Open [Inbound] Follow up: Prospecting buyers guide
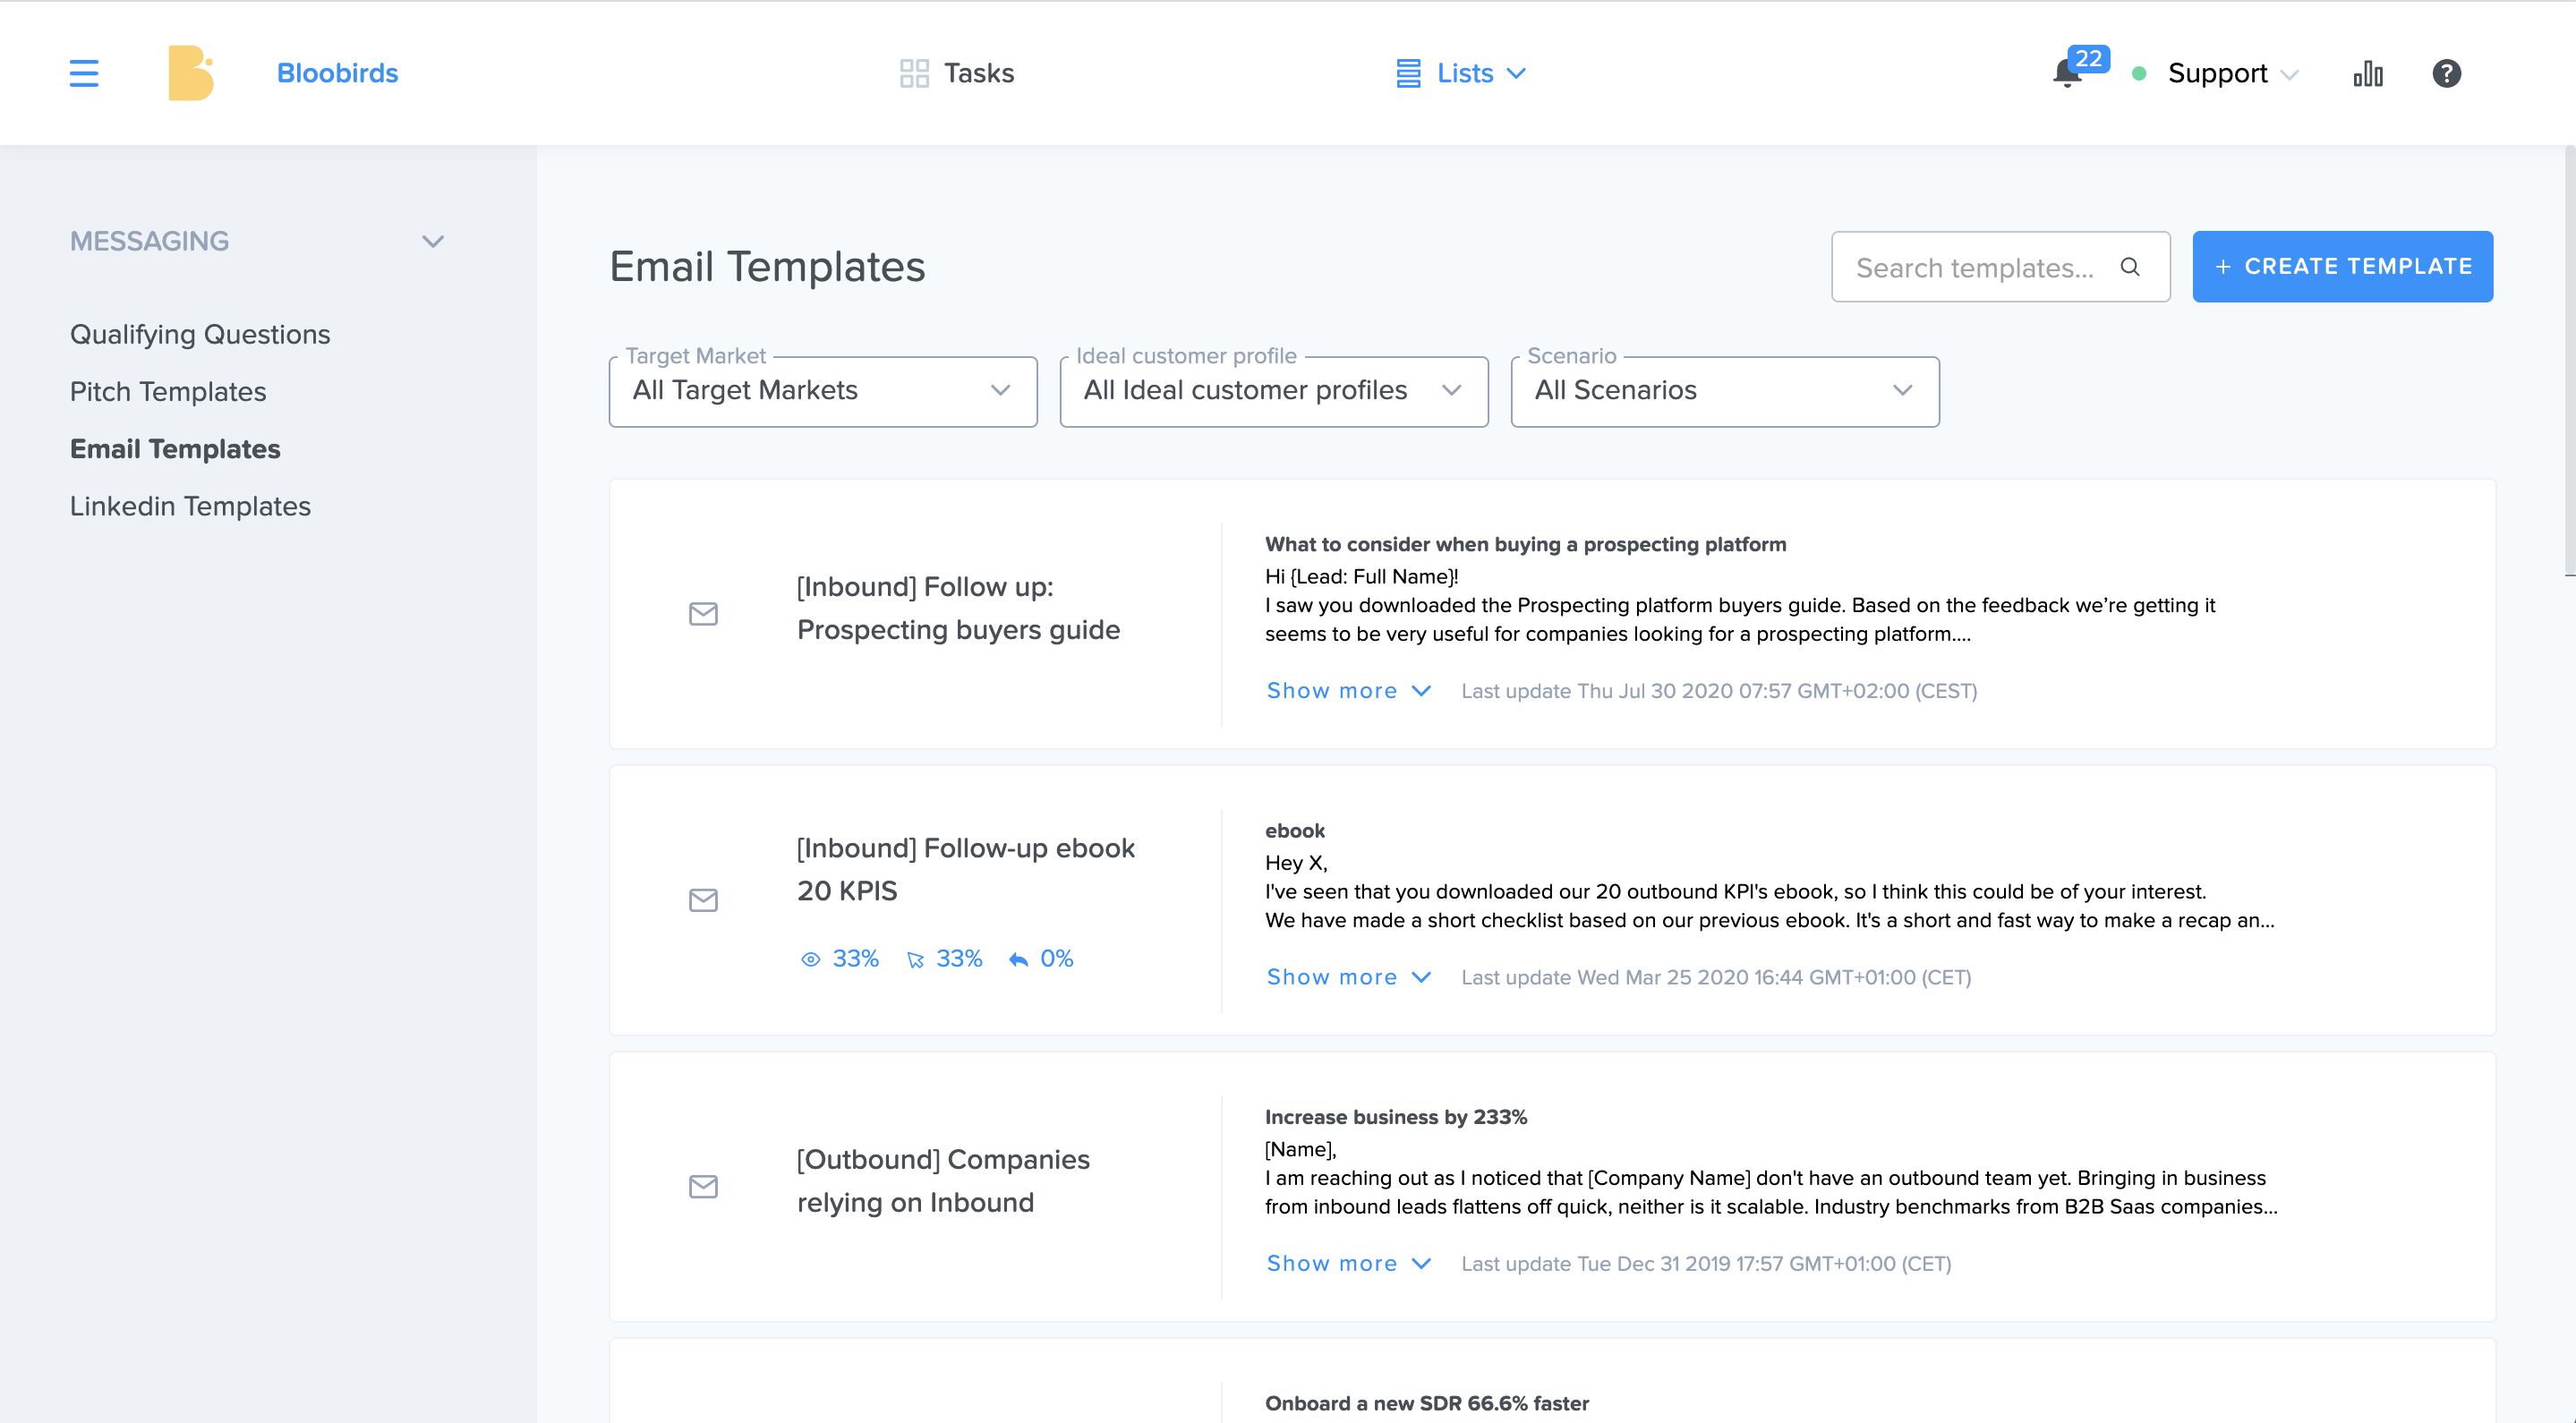The width and height of the screenshot is (2576, 1423). click(958, 608)
